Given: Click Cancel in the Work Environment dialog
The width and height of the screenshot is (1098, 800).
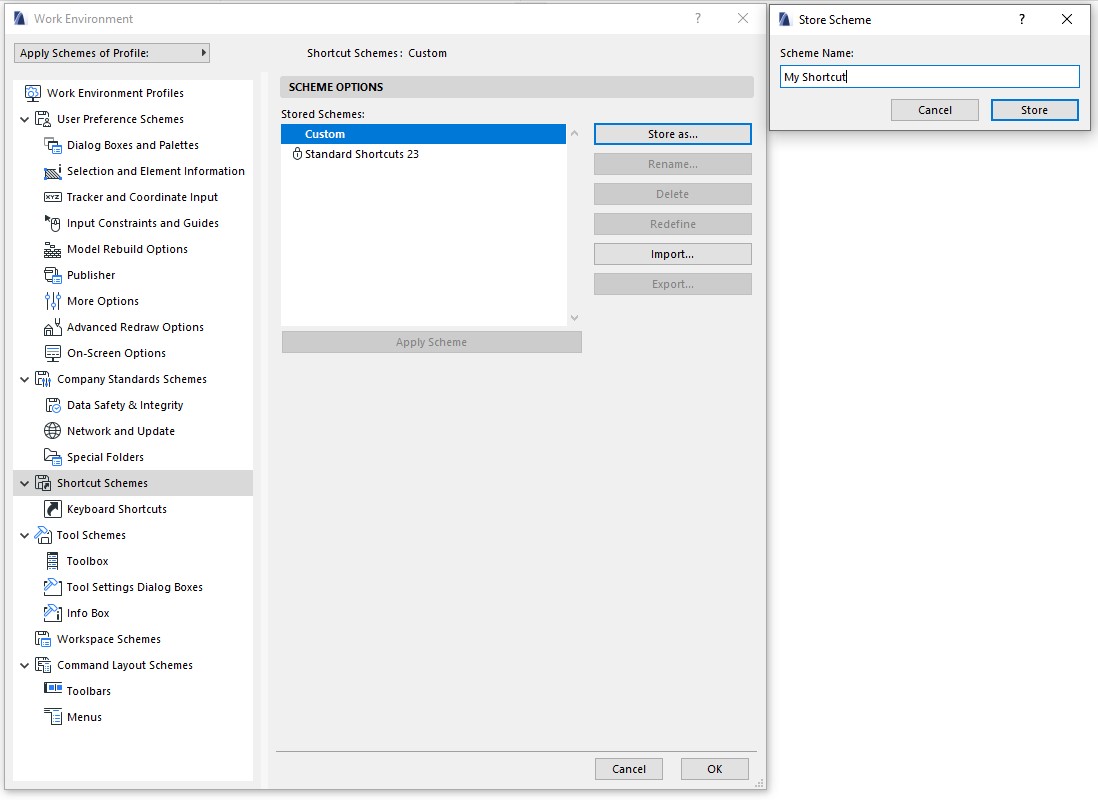Looking at the screenshot, I should tap(629, 769).
